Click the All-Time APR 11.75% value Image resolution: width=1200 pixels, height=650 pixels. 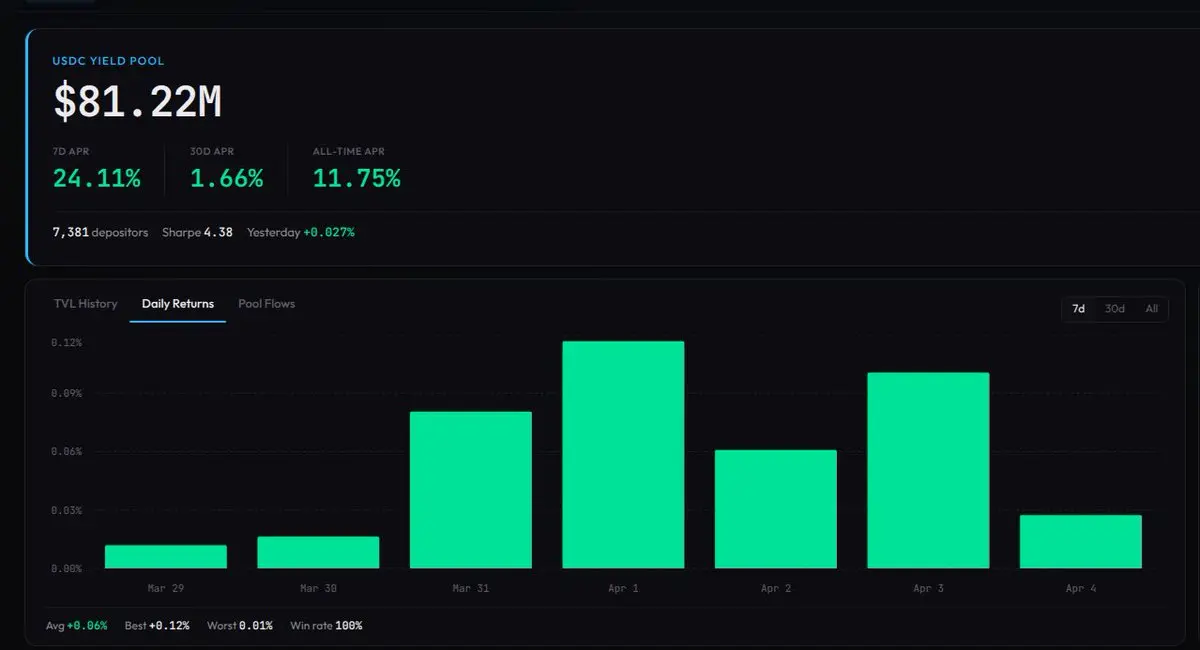357,179
